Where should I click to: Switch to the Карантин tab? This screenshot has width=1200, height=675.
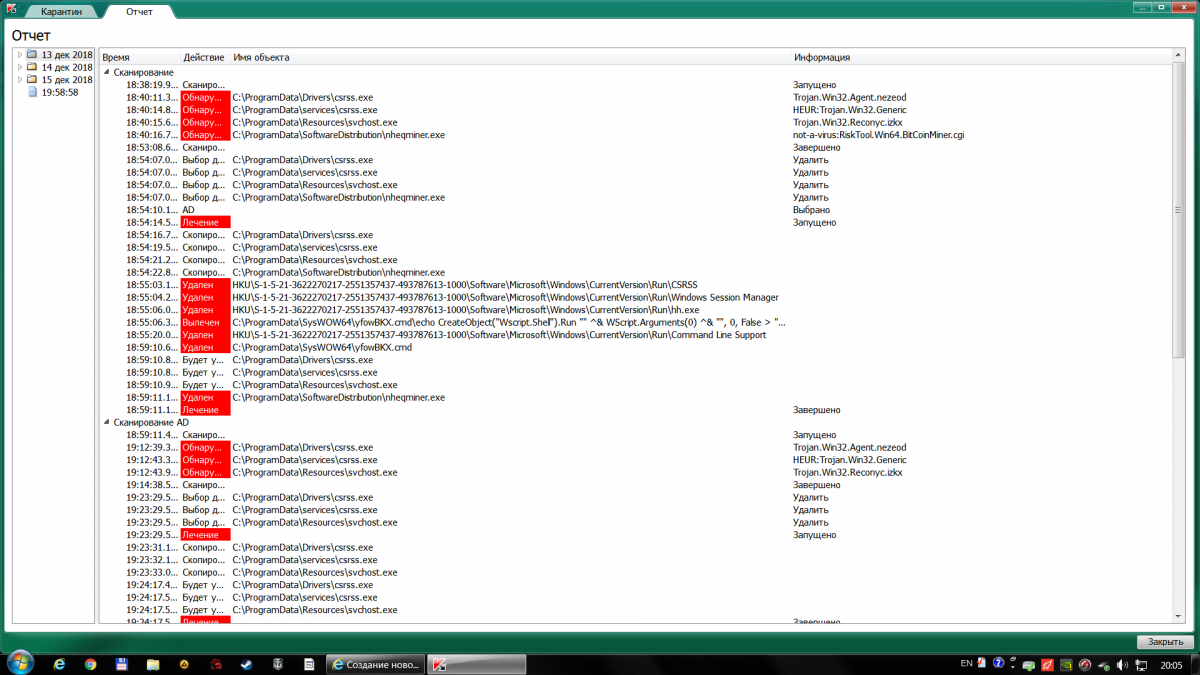click(x=61, y=12)
